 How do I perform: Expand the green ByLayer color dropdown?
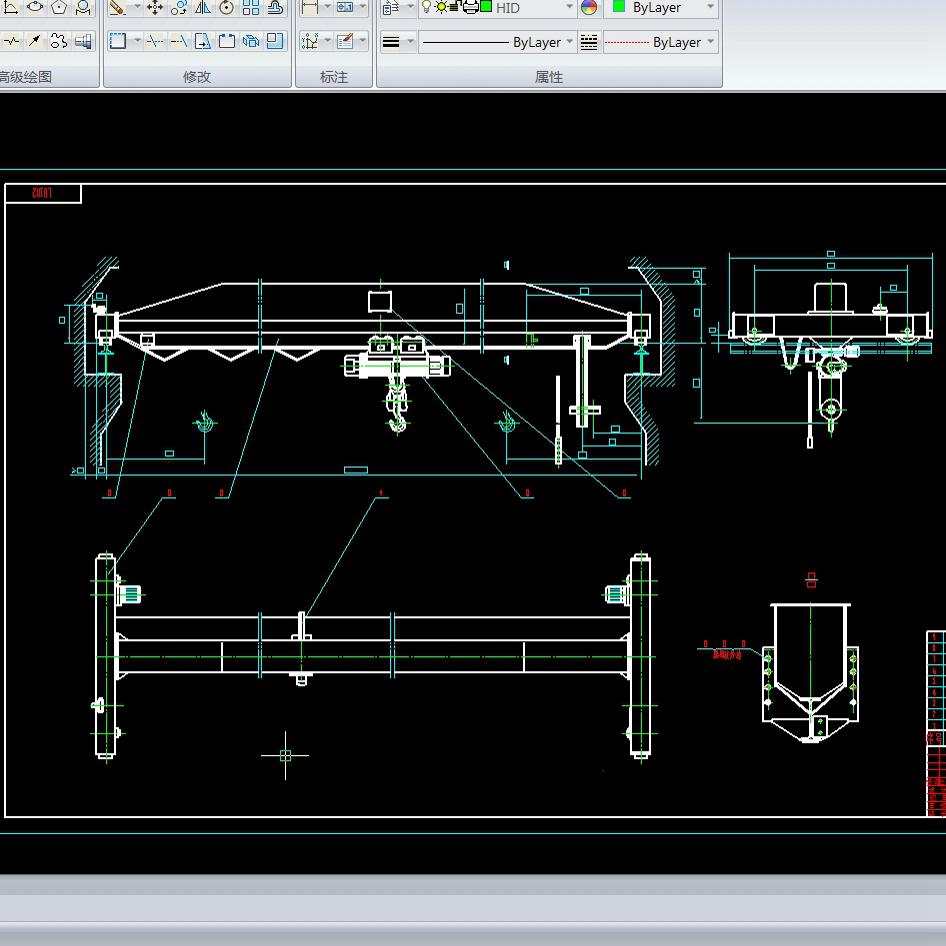click(x=710, y=8)
